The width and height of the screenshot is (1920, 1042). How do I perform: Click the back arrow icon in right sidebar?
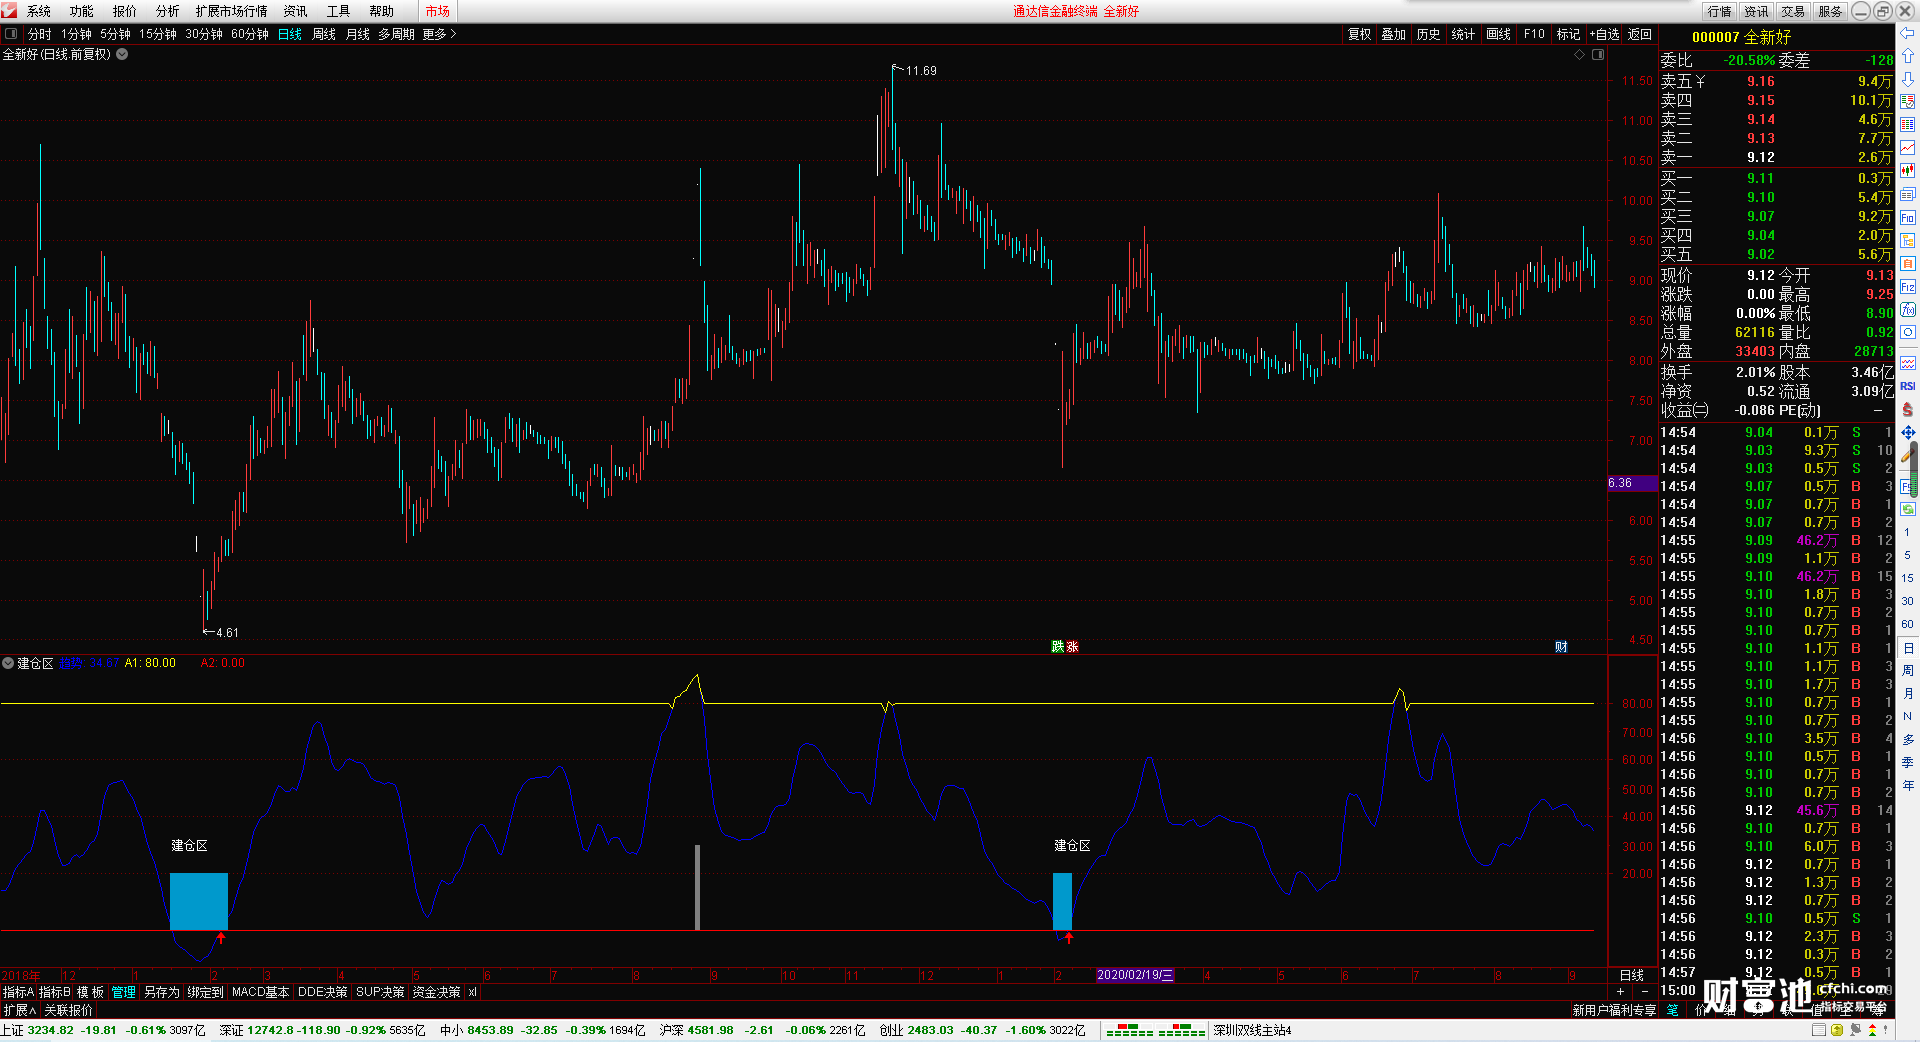[1908, 33]
